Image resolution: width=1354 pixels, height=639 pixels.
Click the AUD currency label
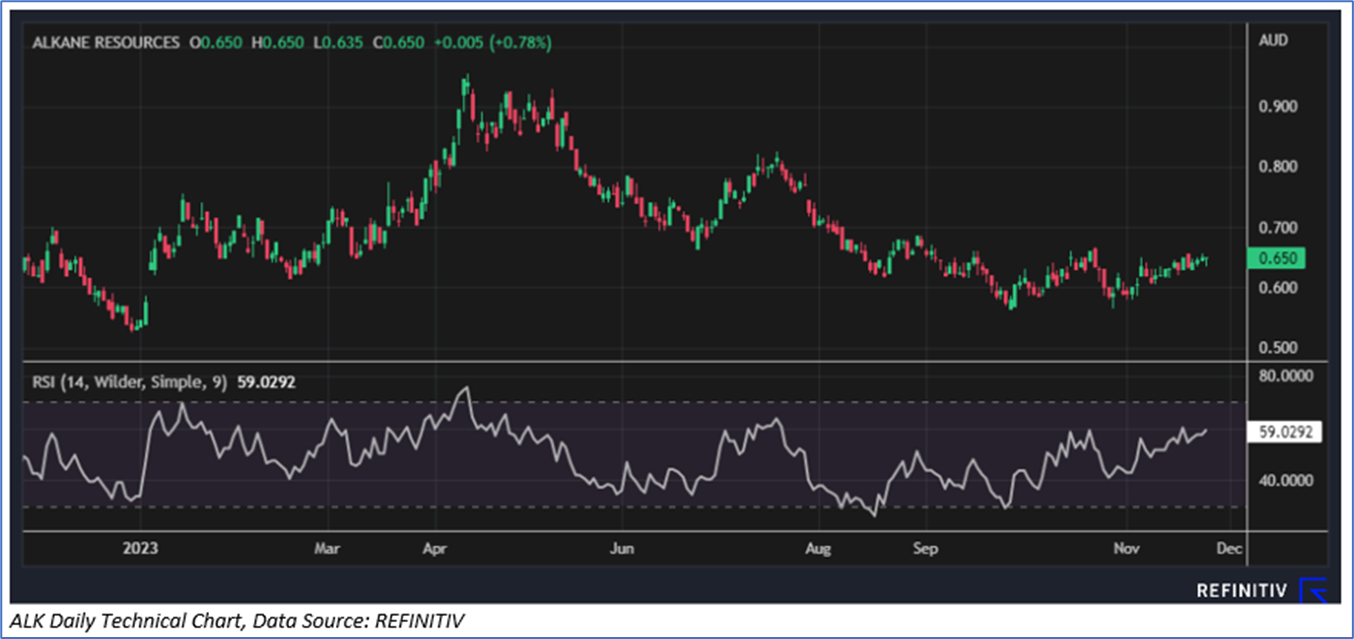coord(1275,41)
